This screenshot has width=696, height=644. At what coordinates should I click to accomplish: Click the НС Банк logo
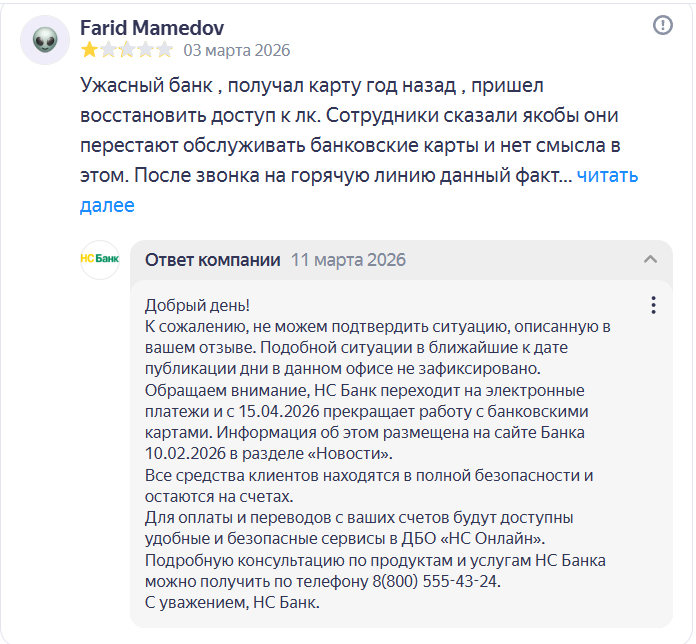point(100,260)
